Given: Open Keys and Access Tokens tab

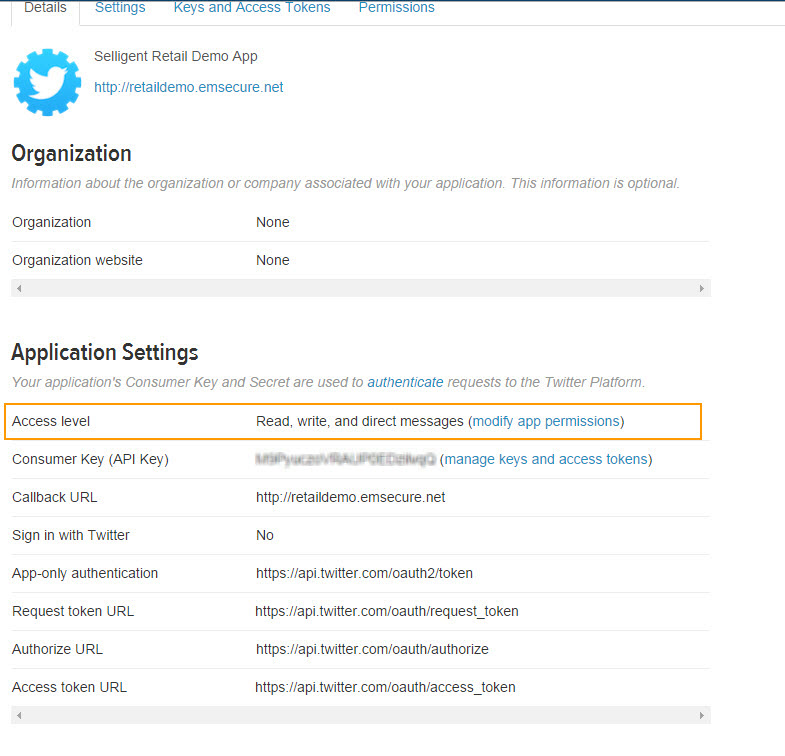Looking at the screenshot, I should coord(252,8).
